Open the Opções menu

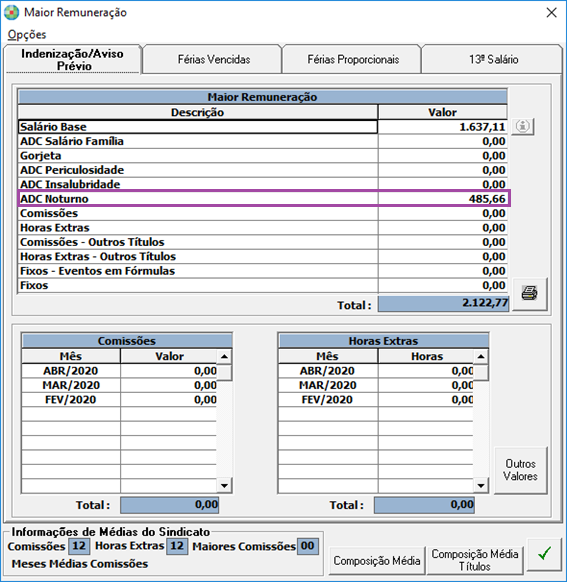[x=27, y=35]
